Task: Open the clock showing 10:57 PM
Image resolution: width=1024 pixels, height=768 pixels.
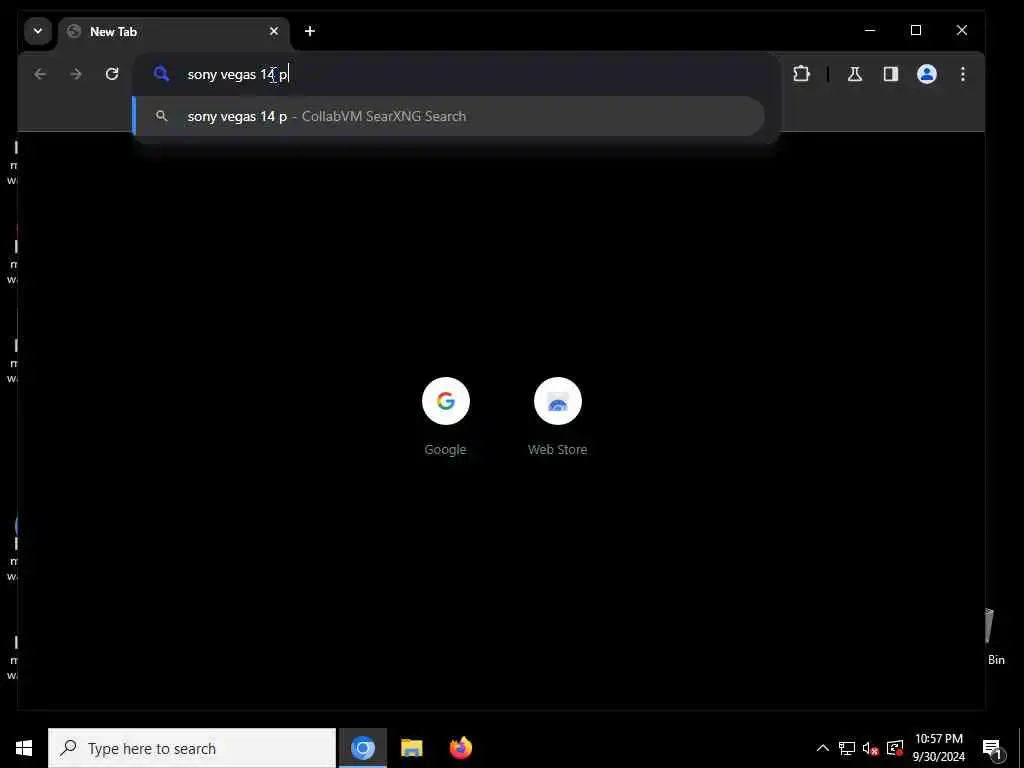Action: pos(938,748)
